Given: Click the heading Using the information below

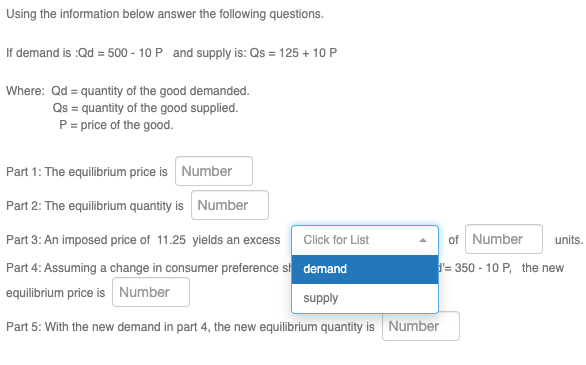Looking at the screenshot, I should coord(165,14).
